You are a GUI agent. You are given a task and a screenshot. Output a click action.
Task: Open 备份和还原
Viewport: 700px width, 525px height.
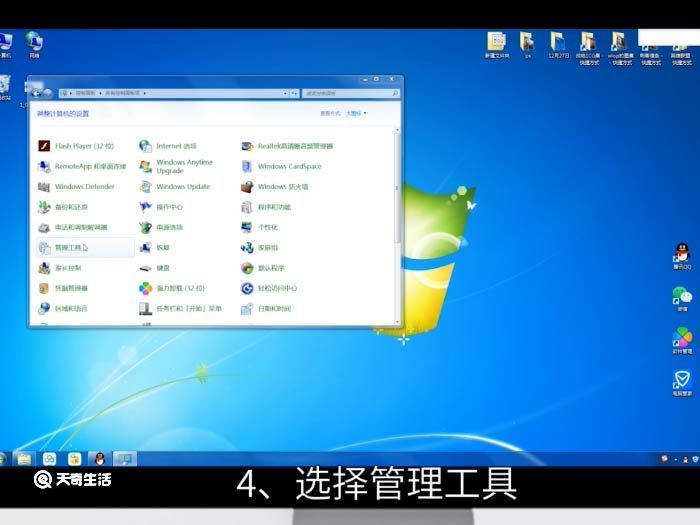tap(63, 207)
